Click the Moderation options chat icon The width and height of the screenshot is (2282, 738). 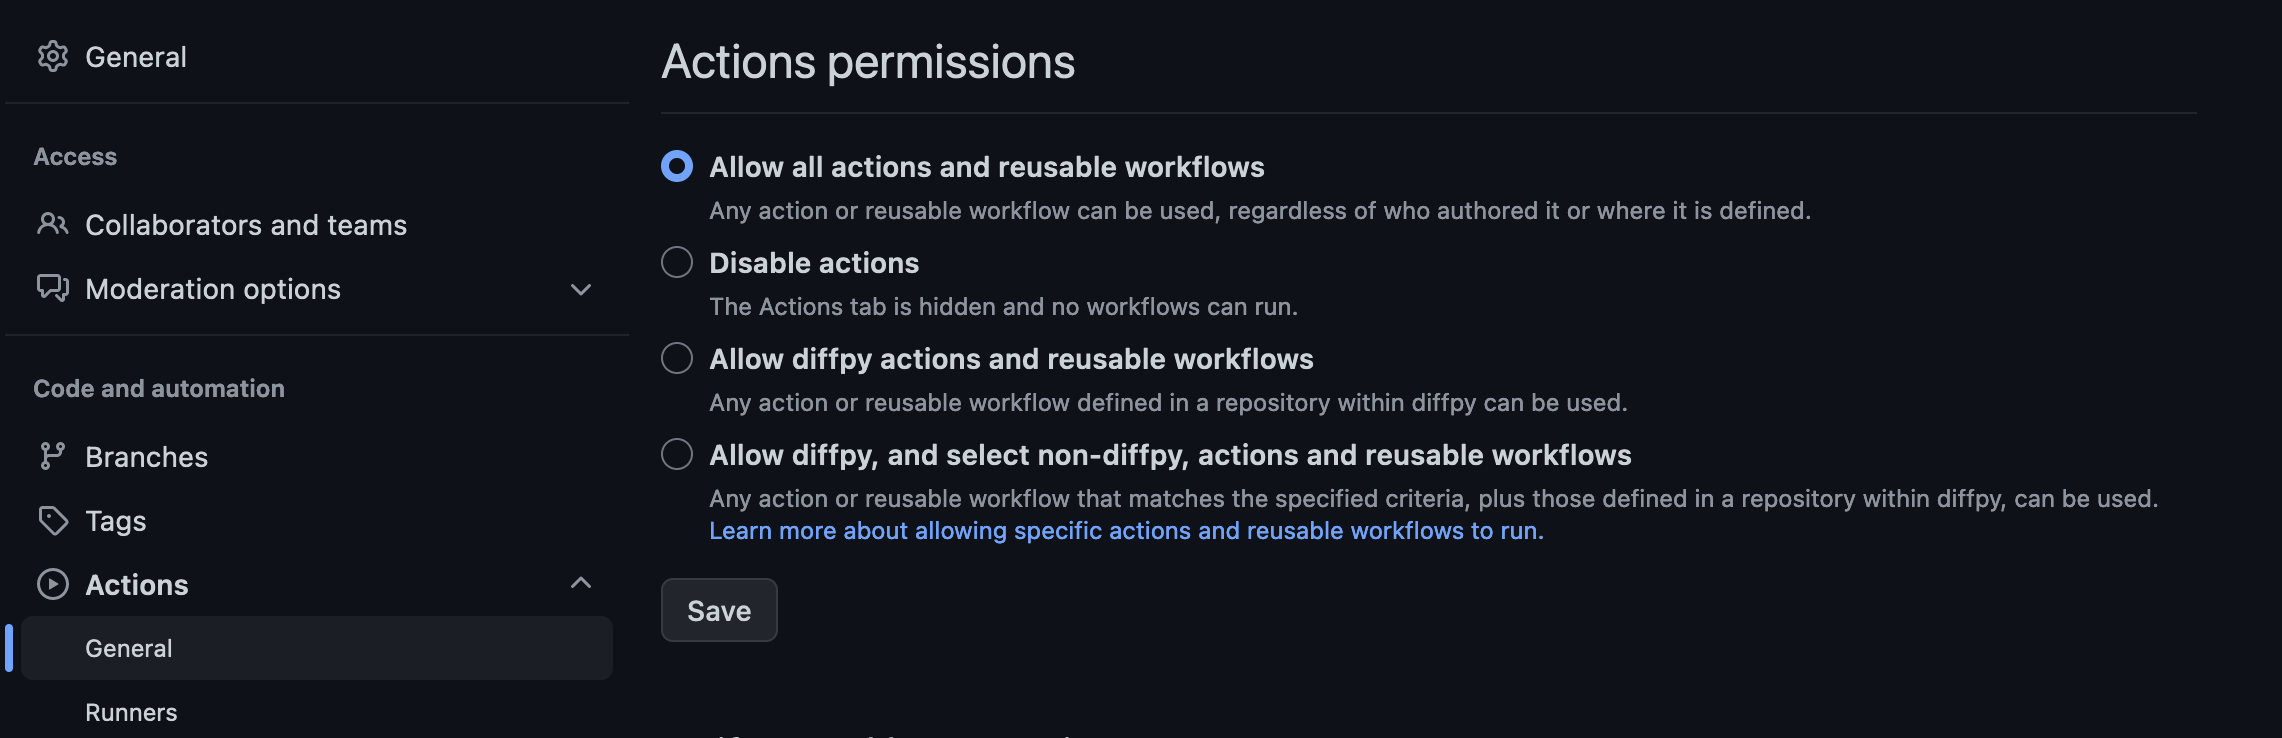pyautogui.click(x=53, y=289)
